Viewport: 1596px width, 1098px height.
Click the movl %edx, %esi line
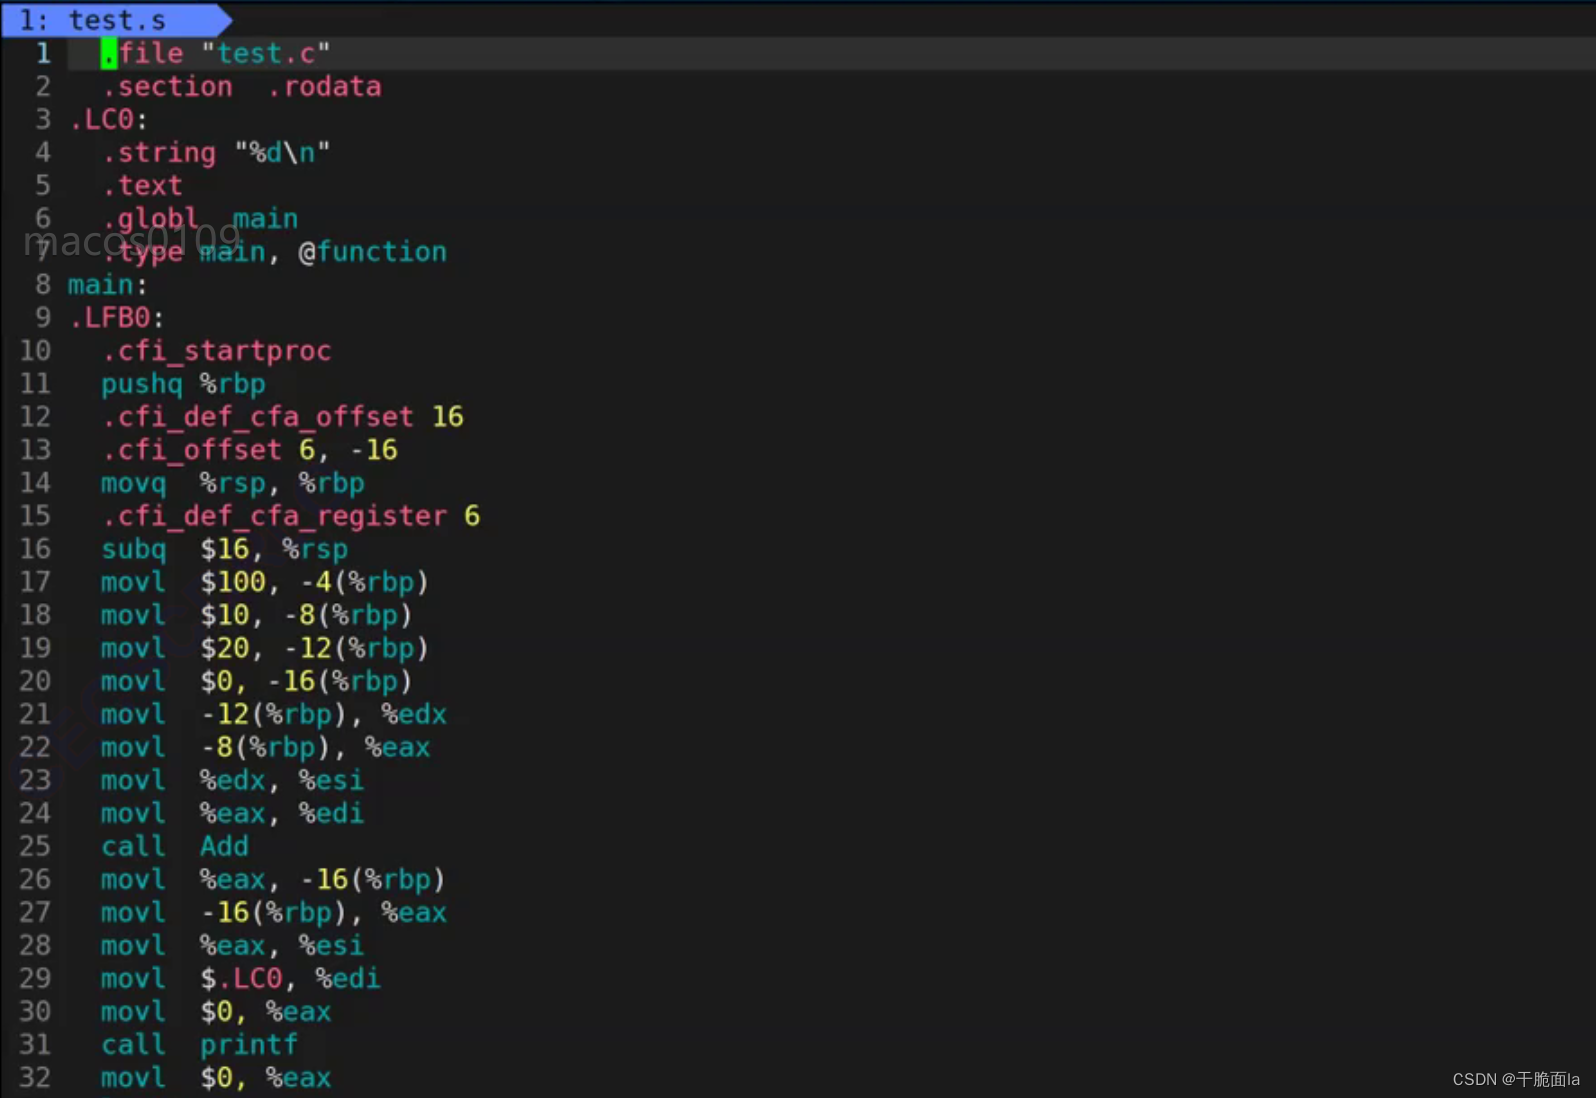click(x=232, y=779)
